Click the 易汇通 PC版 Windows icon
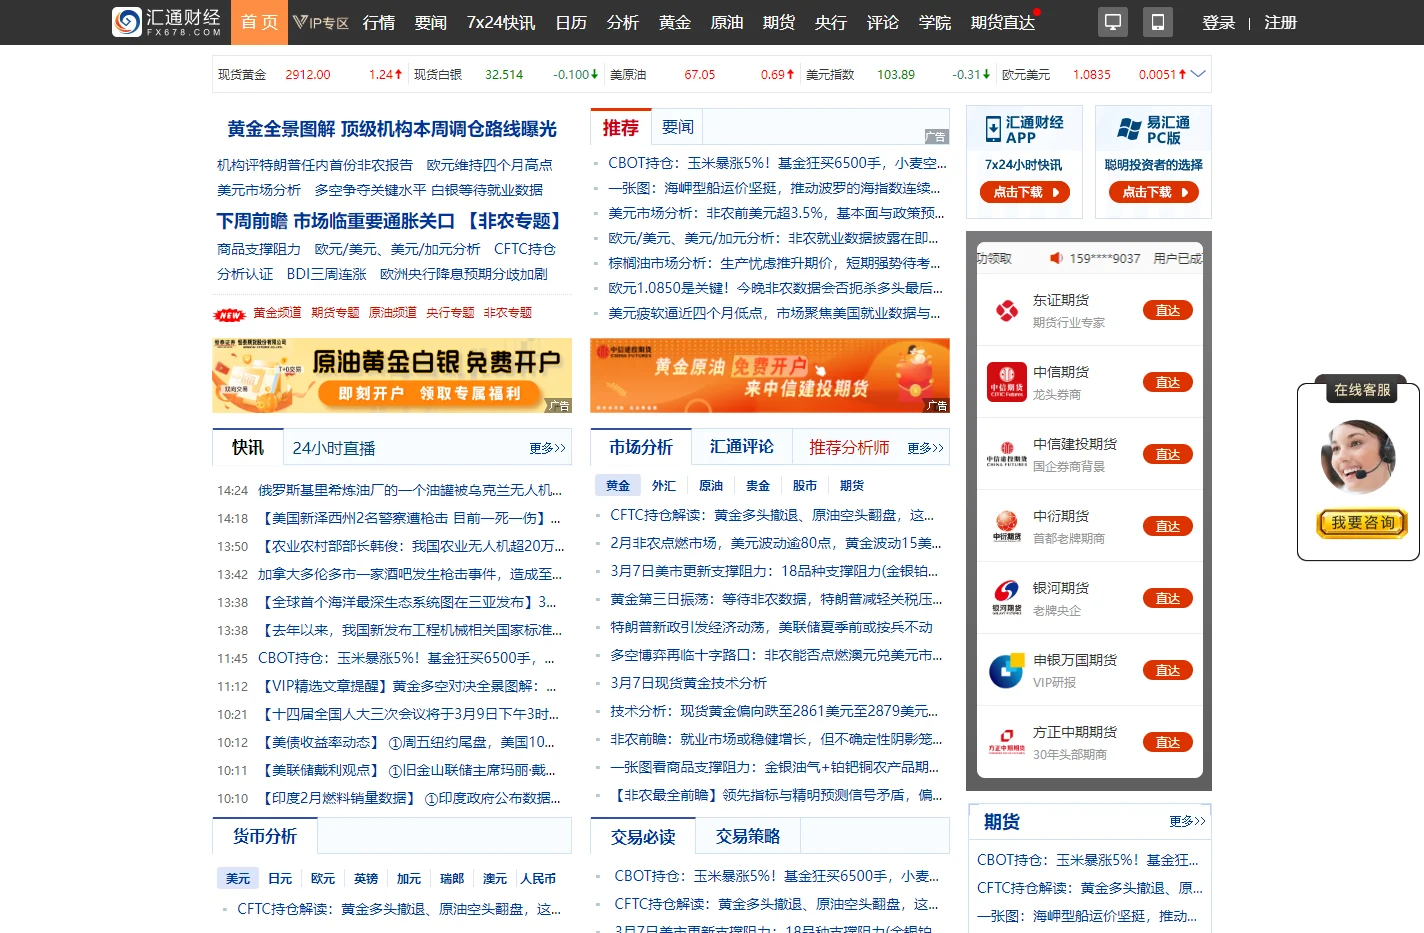Viewport: 1424px width, 933px height. click(x=1129, y=128)
